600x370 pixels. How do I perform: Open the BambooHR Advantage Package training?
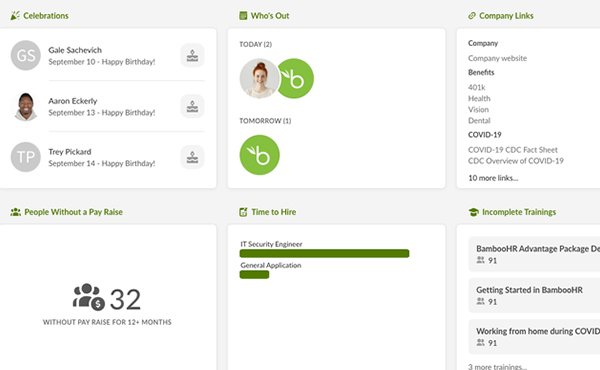tap(534, 254)
